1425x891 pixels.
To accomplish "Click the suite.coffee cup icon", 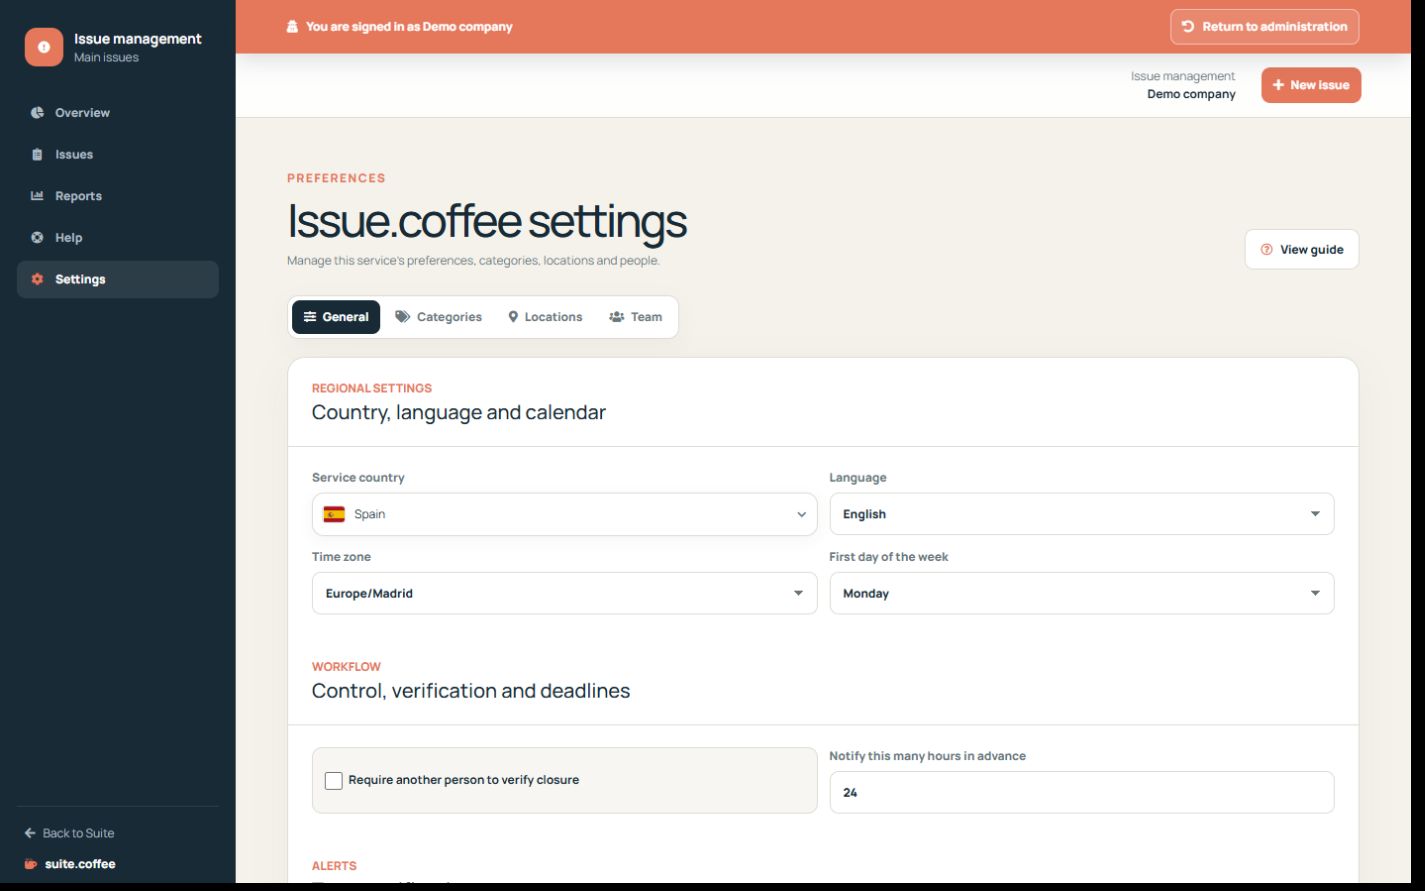I will [x=31, y=864].
